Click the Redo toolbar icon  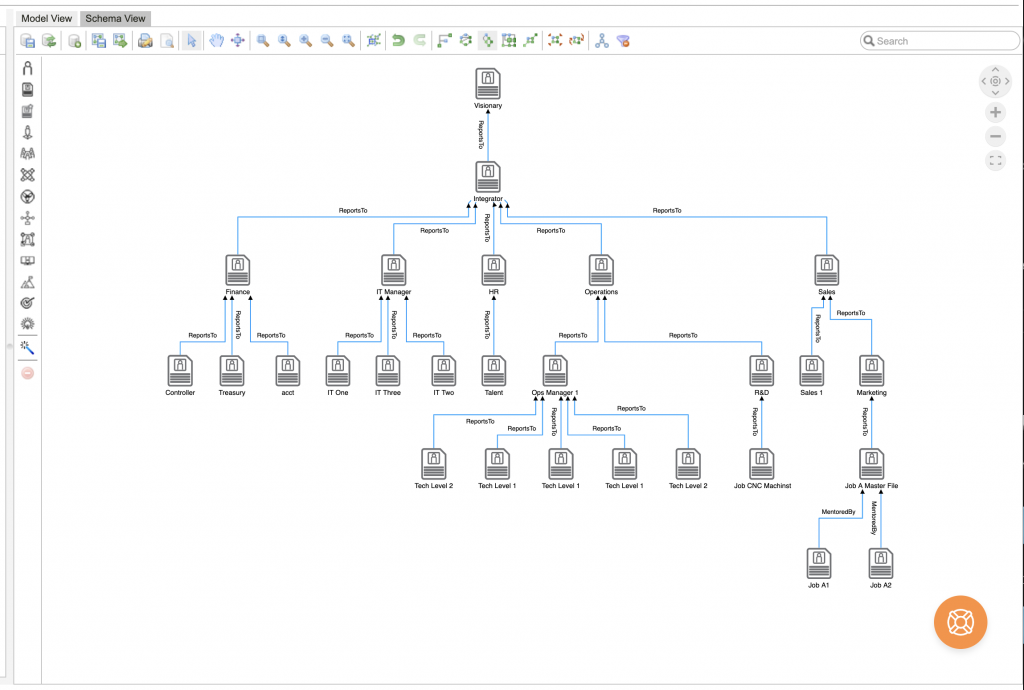point(418,40)
